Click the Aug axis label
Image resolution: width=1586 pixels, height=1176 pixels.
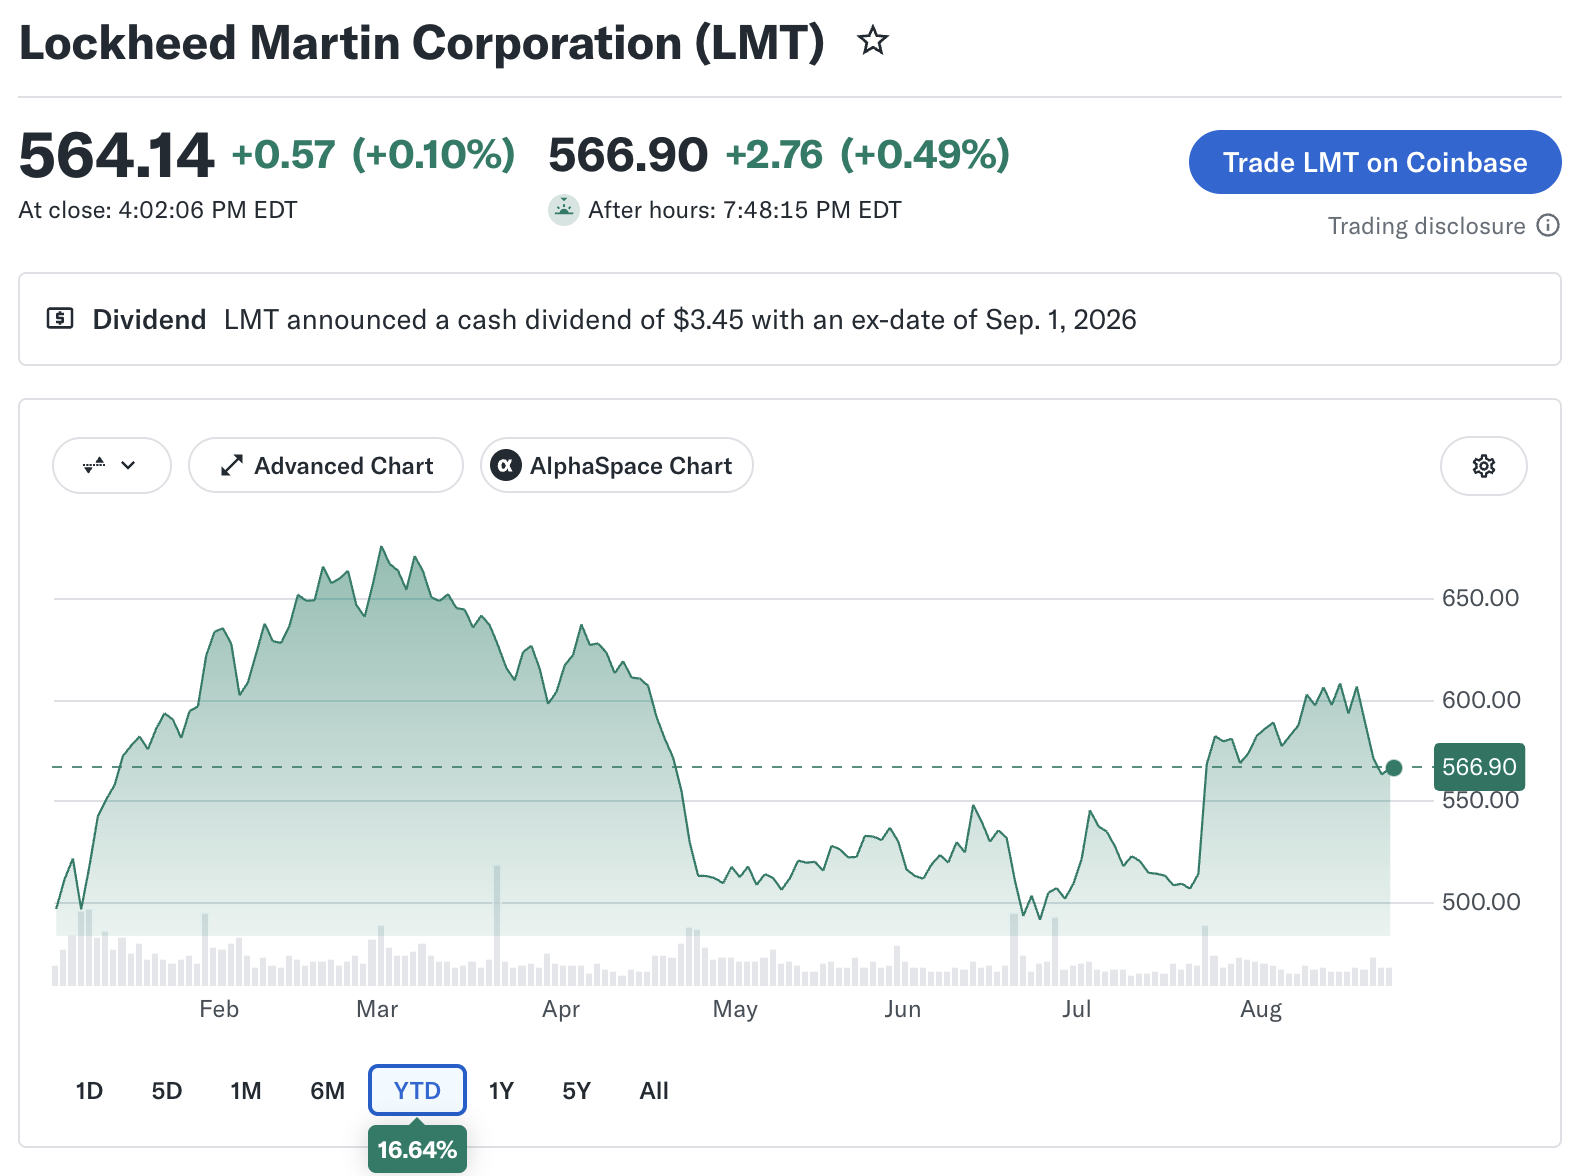click(x=1261, y=1009)
